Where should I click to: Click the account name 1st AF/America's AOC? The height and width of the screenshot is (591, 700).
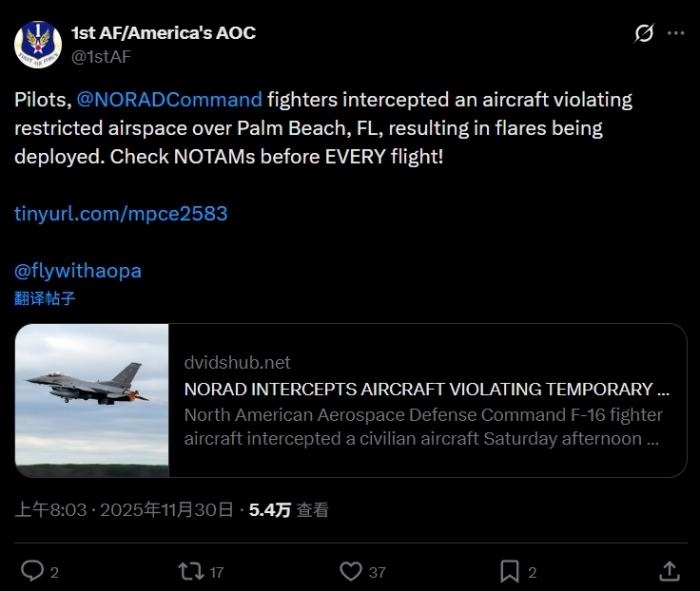click(163, 33)
